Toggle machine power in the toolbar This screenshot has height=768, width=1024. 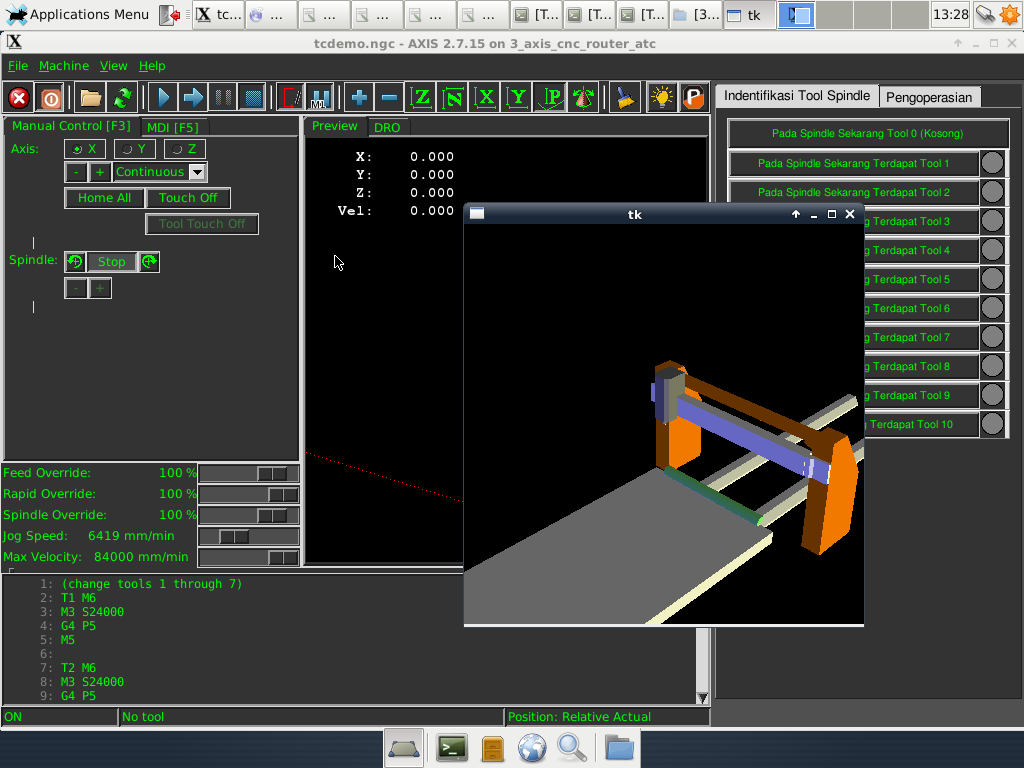(x=50, y=98)
